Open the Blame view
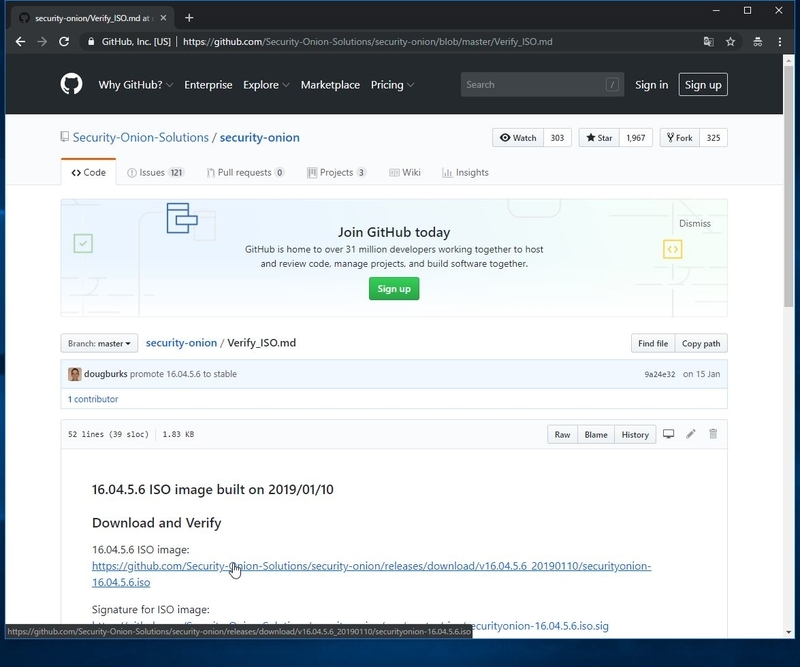Screen dimensions: 800x667 pyautogui.click(x=596, y=435)
